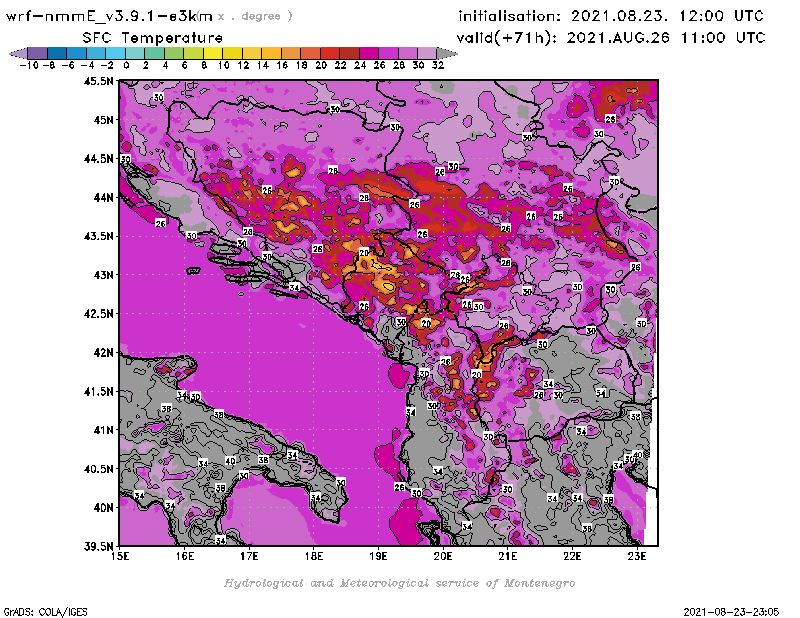The width and height of the screenshot is (800, 618).
Task: Pick the swatch between 12 and 14
Action: (252, 53)
